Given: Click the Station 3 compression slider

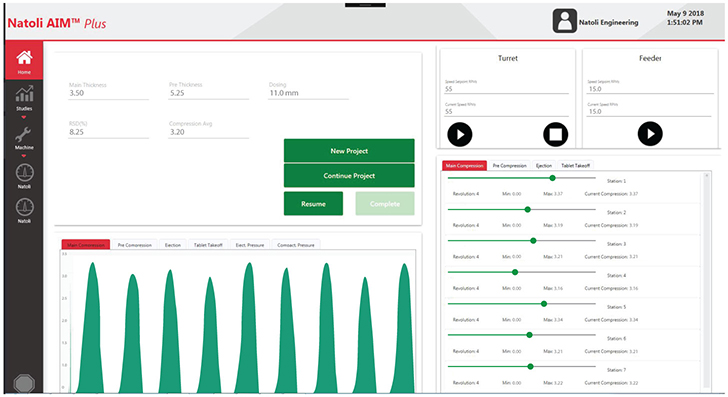Looking at the screenshot, I should [x=521, y=241].
